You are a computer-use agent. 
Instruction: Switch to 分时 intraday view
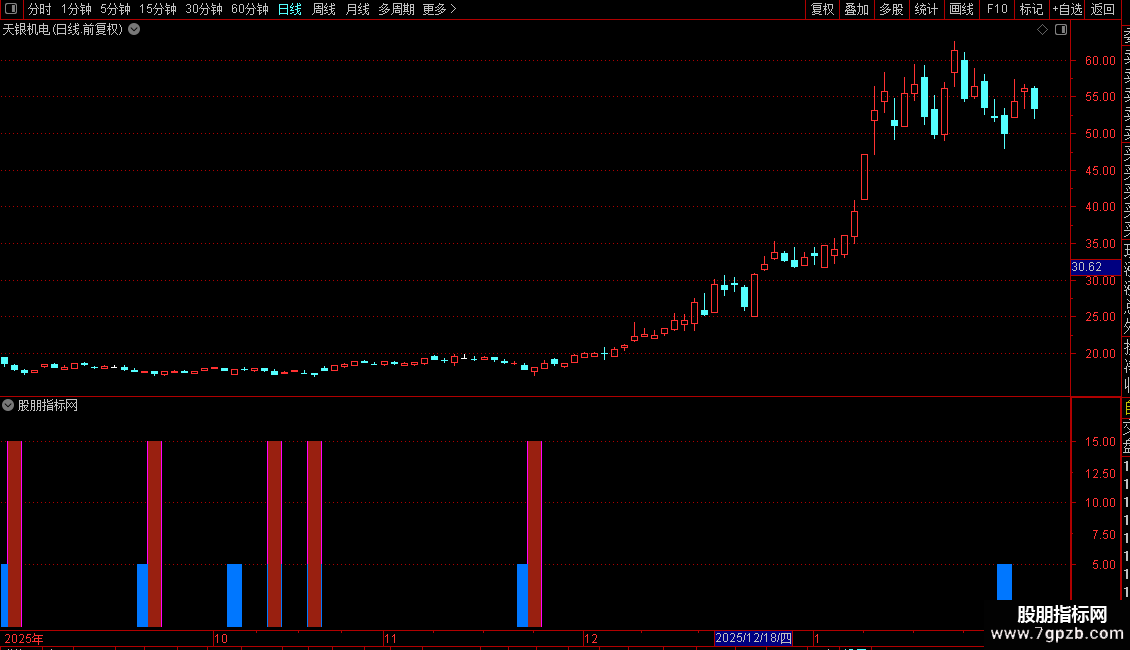40,9
